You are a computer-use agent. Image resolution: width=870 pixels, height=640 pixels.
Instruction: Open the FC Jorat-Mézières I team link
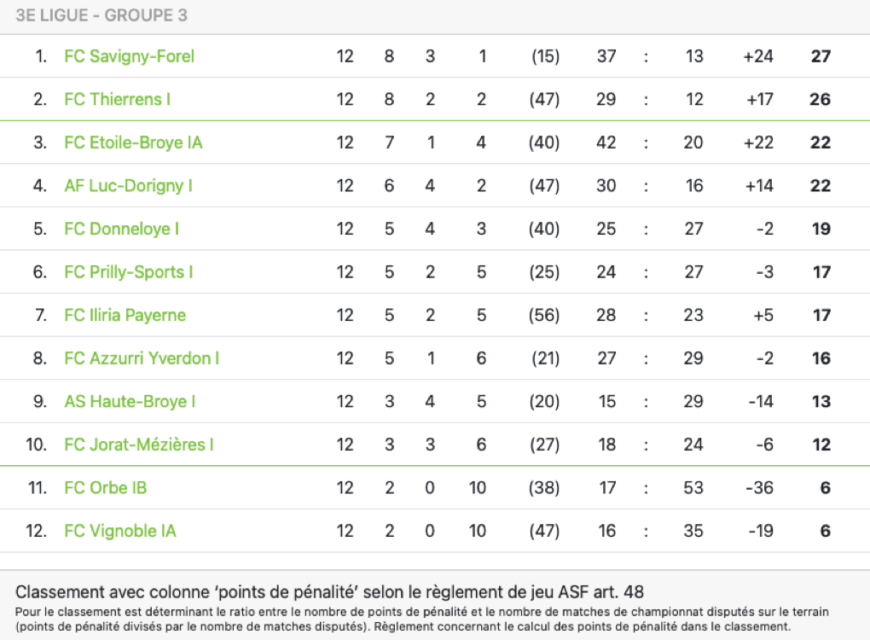click(139, 445)
